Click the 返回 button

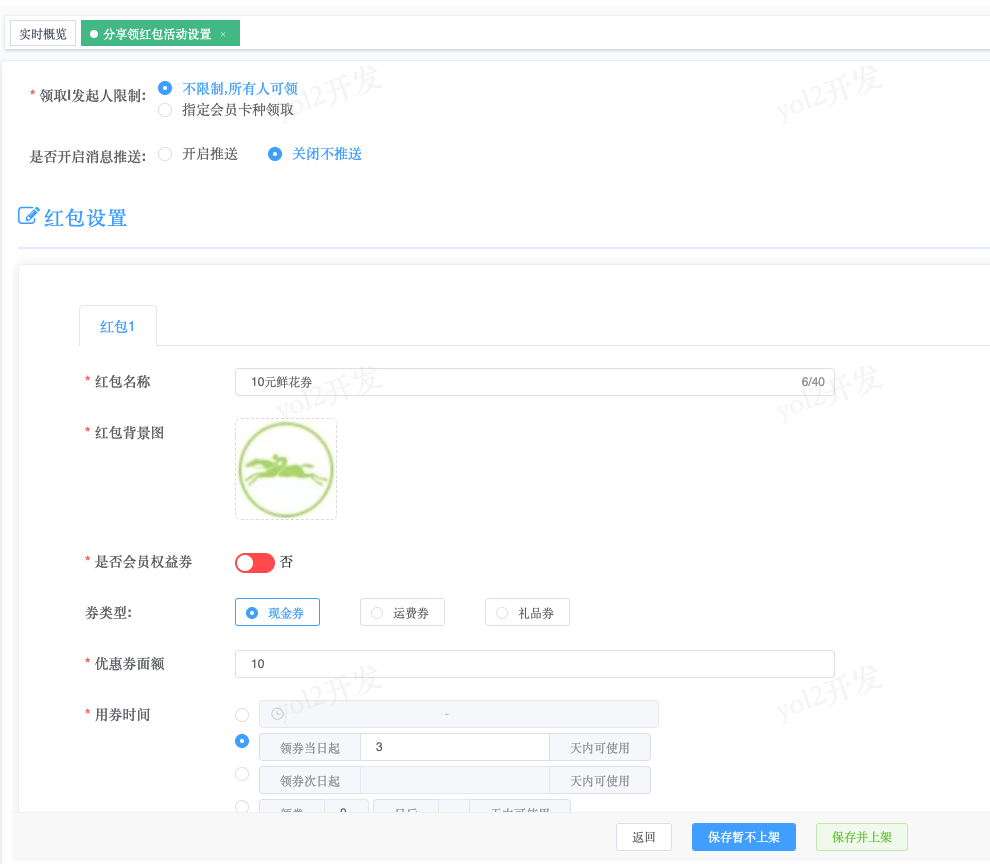pos(644,837)
